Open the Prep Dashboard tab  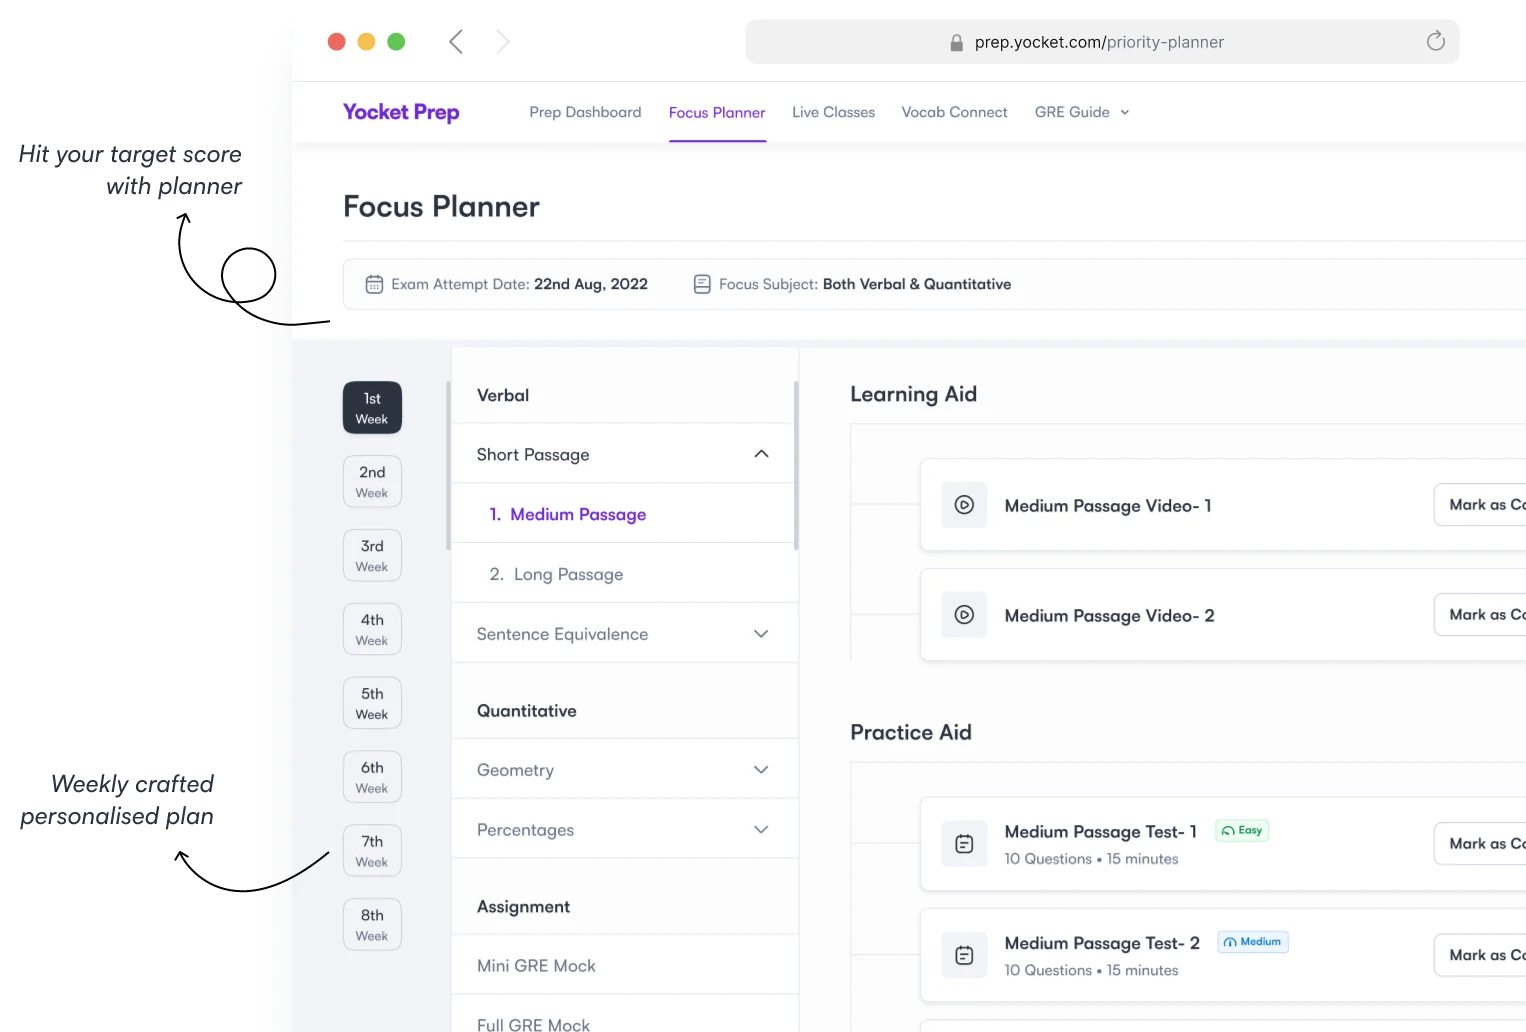(x=585, y=112)
